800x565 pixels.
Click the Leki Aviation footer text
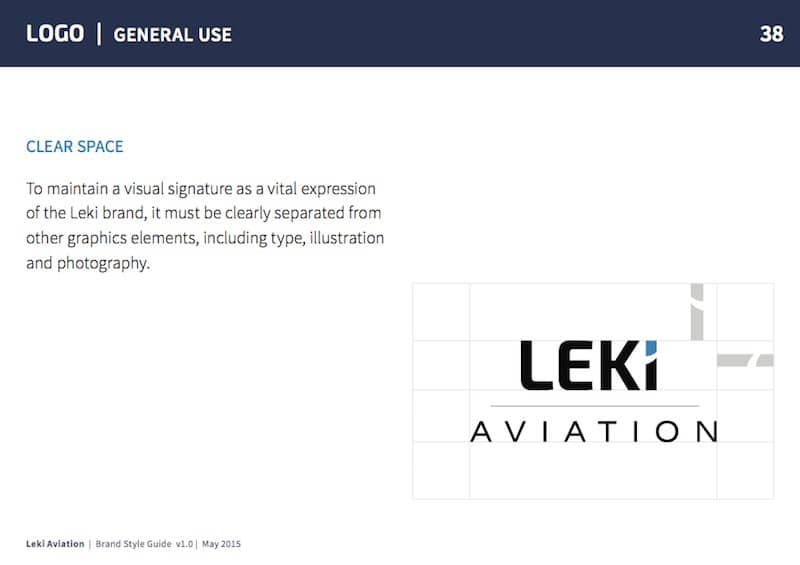(x=55, y=544)
